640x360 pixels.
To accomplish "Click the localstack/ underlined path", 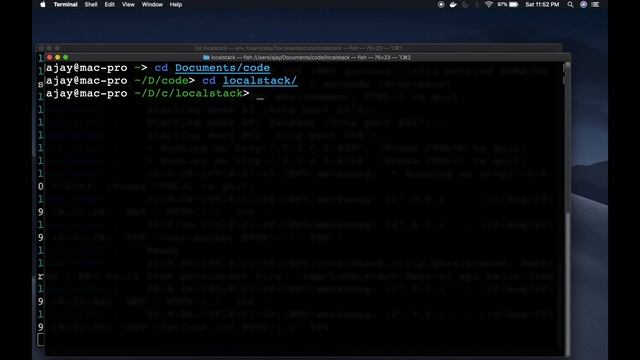I will tap(260, 81).
